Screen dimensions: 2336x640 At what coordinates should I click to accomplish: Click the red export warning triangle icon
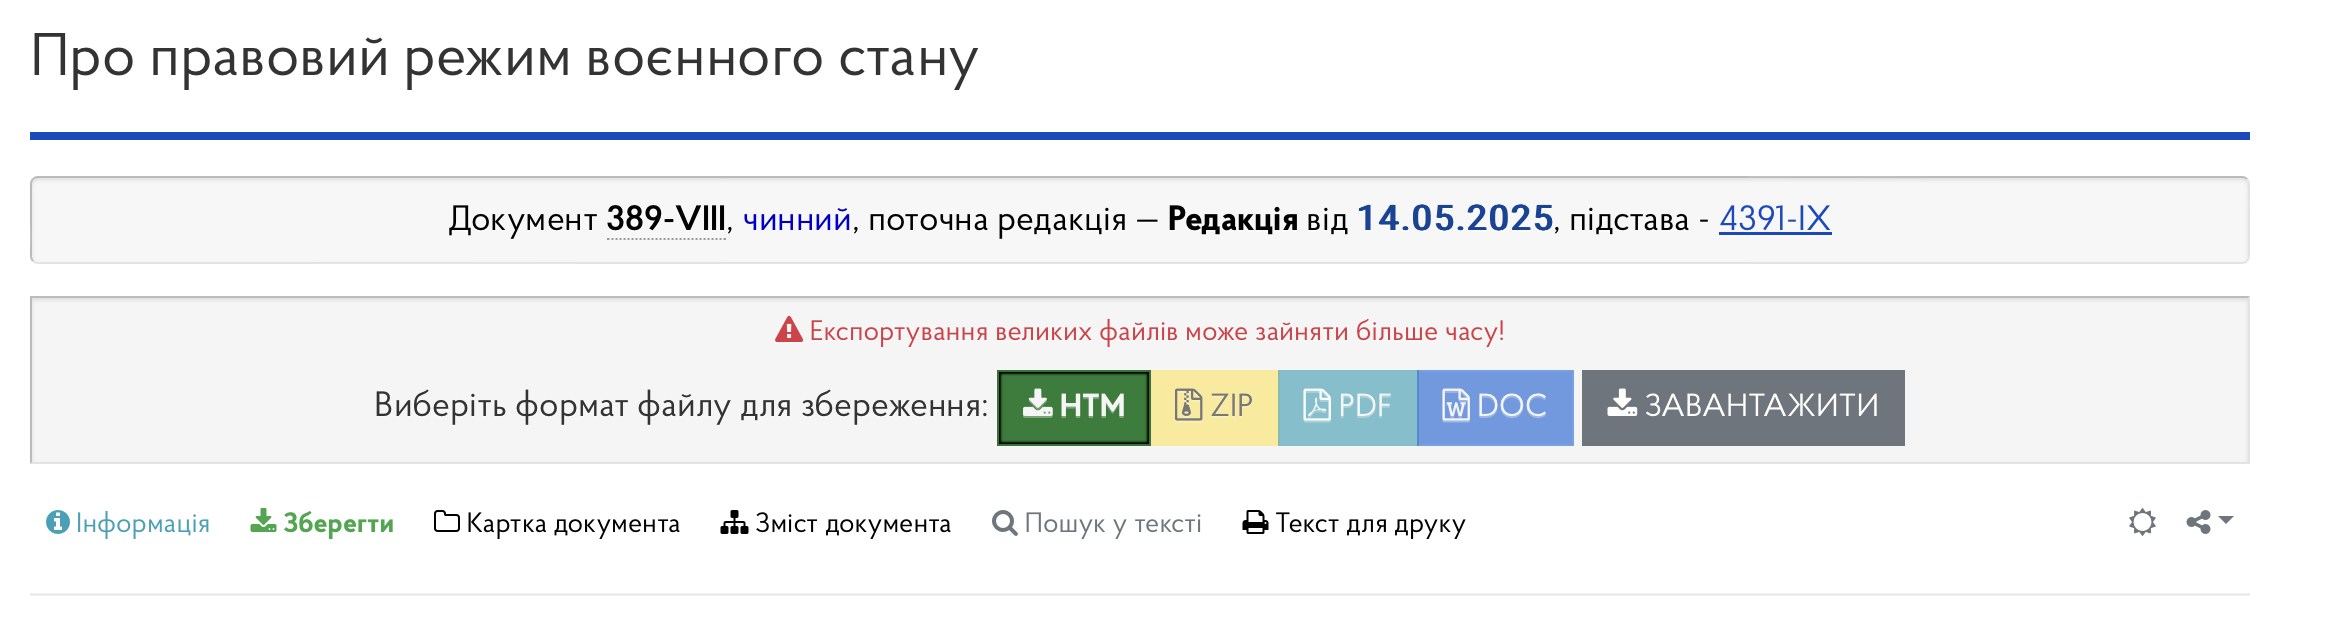click(789, 330)
